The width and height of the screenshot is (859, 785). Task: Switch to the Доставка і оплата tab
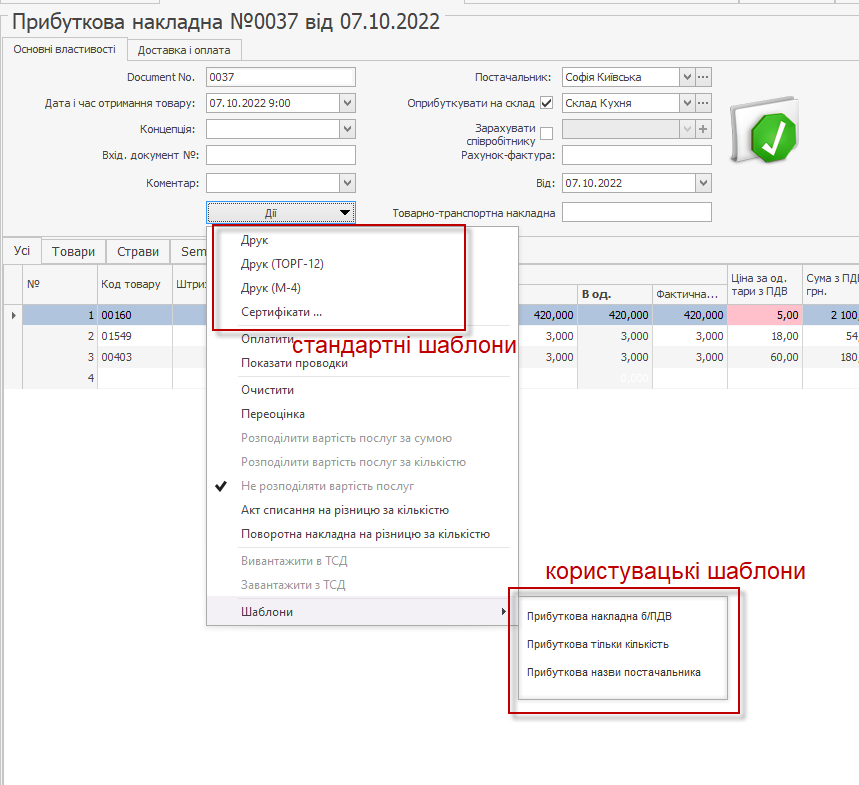click(184, 50)
